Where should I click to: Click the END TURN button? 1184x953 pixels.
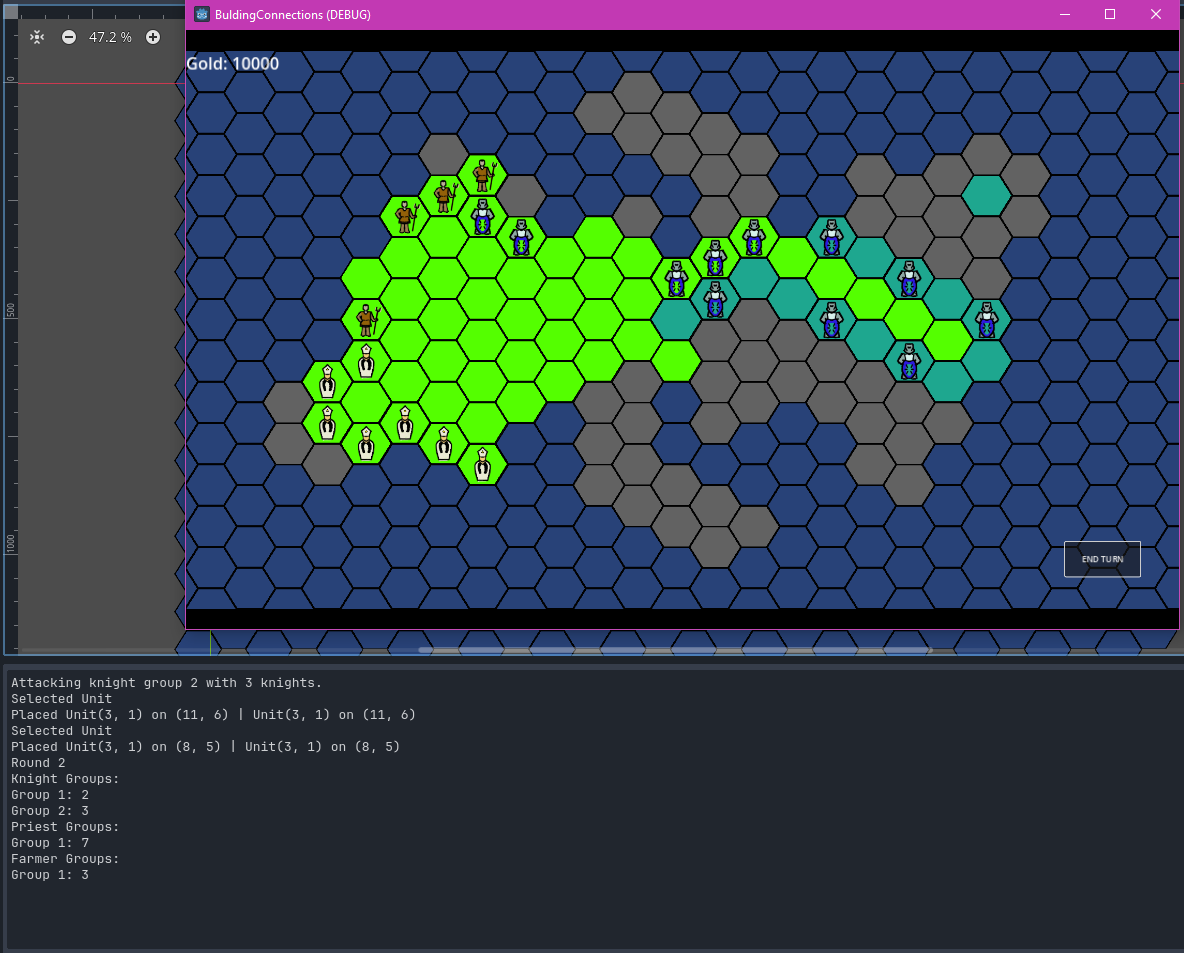[1102, 559]
